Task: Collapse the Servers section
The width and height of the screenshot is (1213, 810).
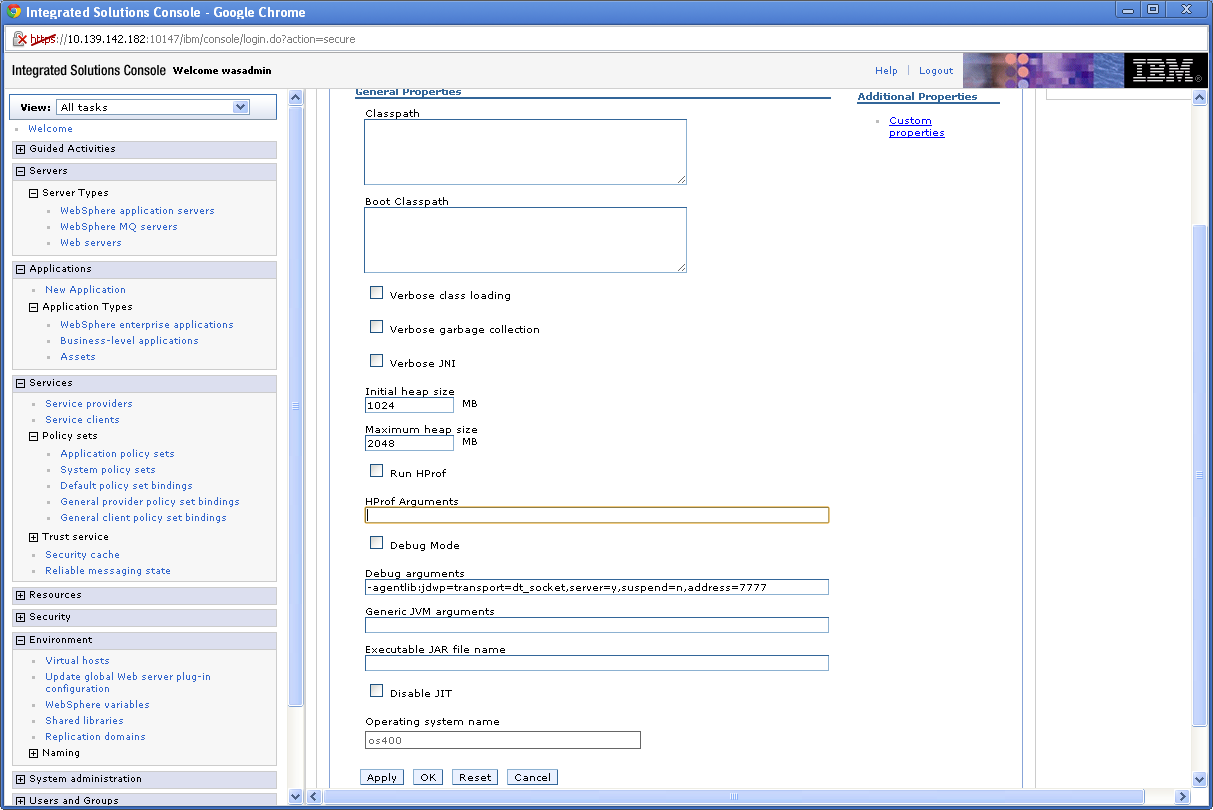Action: [20, 171]
